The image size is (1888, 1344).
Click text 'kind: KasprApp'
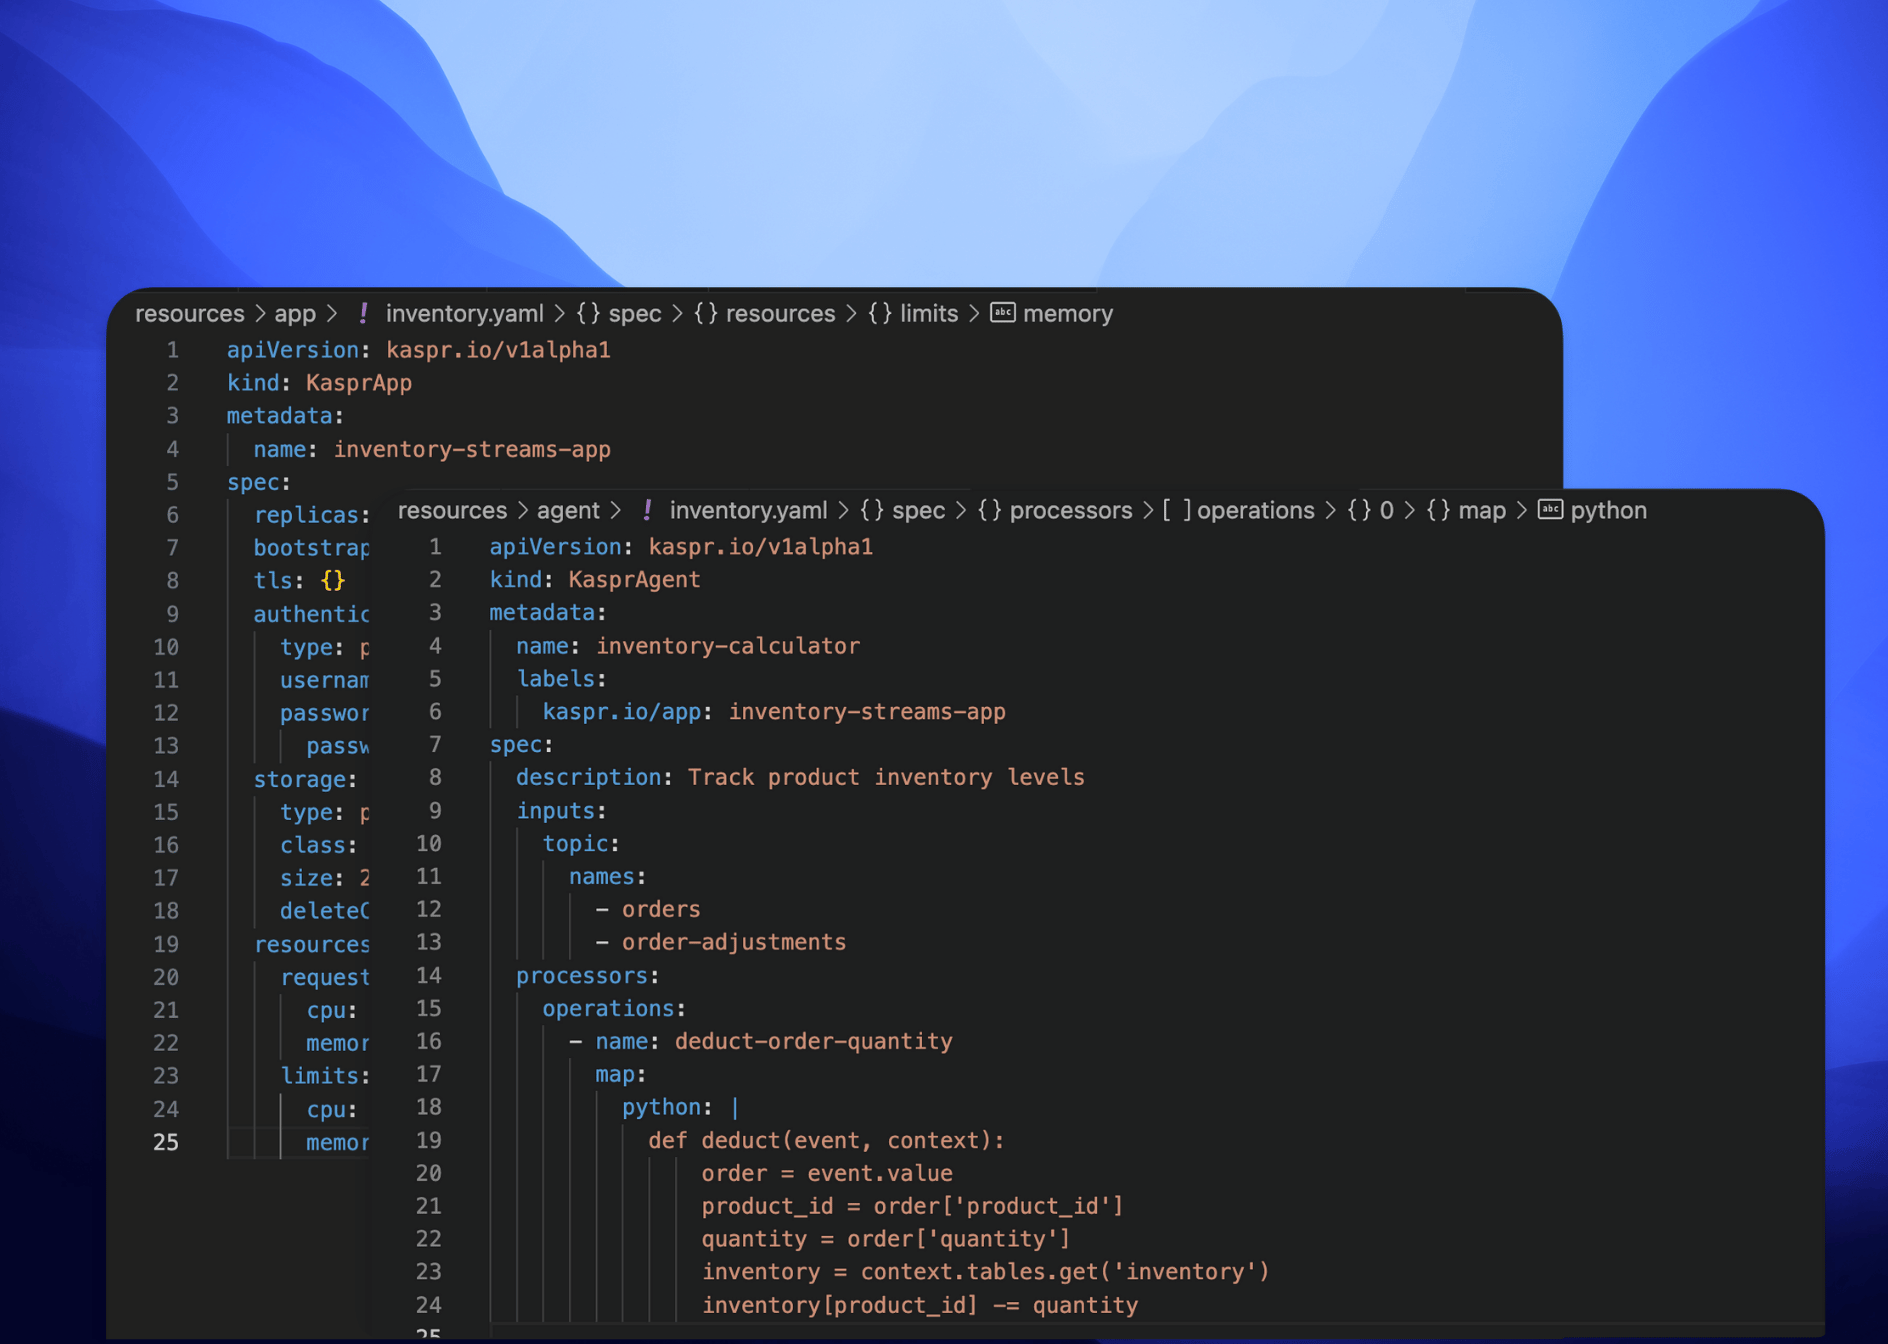(x=319, y=383)
